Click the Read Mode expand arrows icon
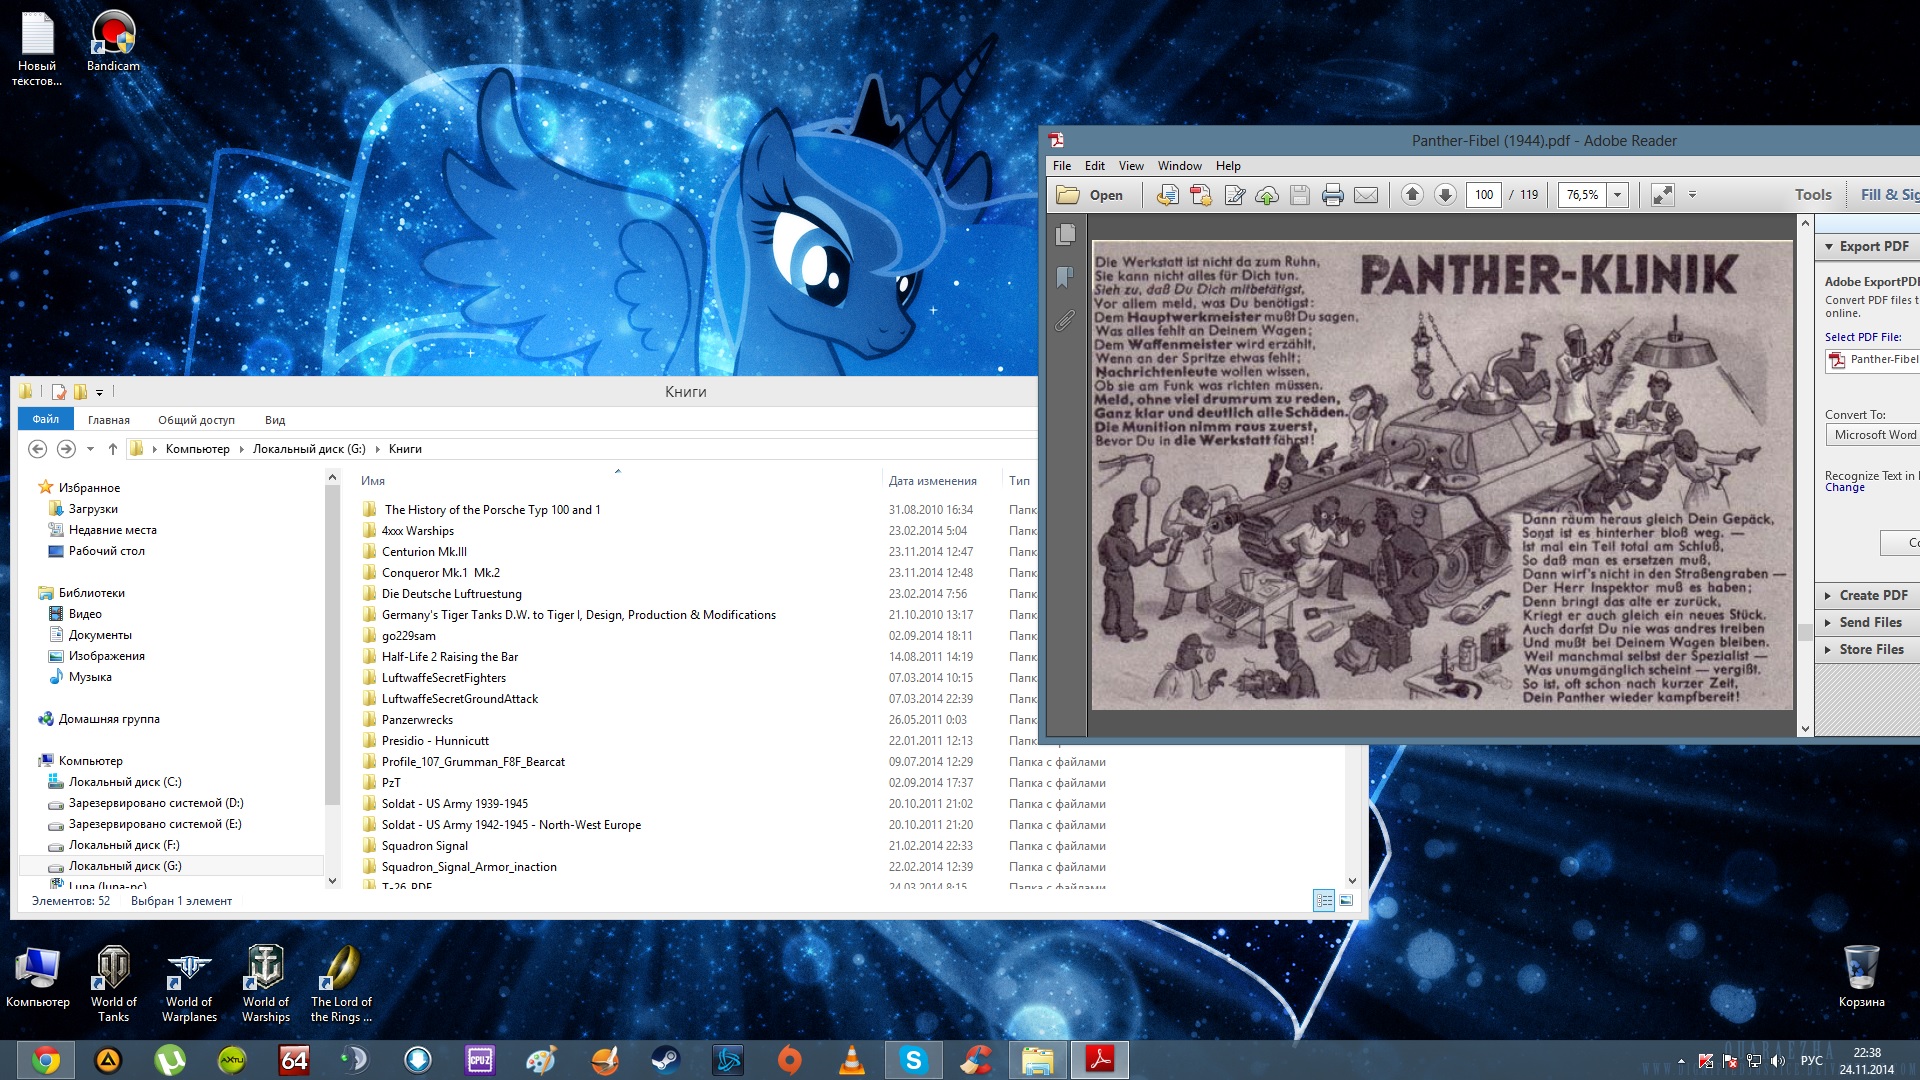The image size is (1920, 1080). pos(1663,195)
